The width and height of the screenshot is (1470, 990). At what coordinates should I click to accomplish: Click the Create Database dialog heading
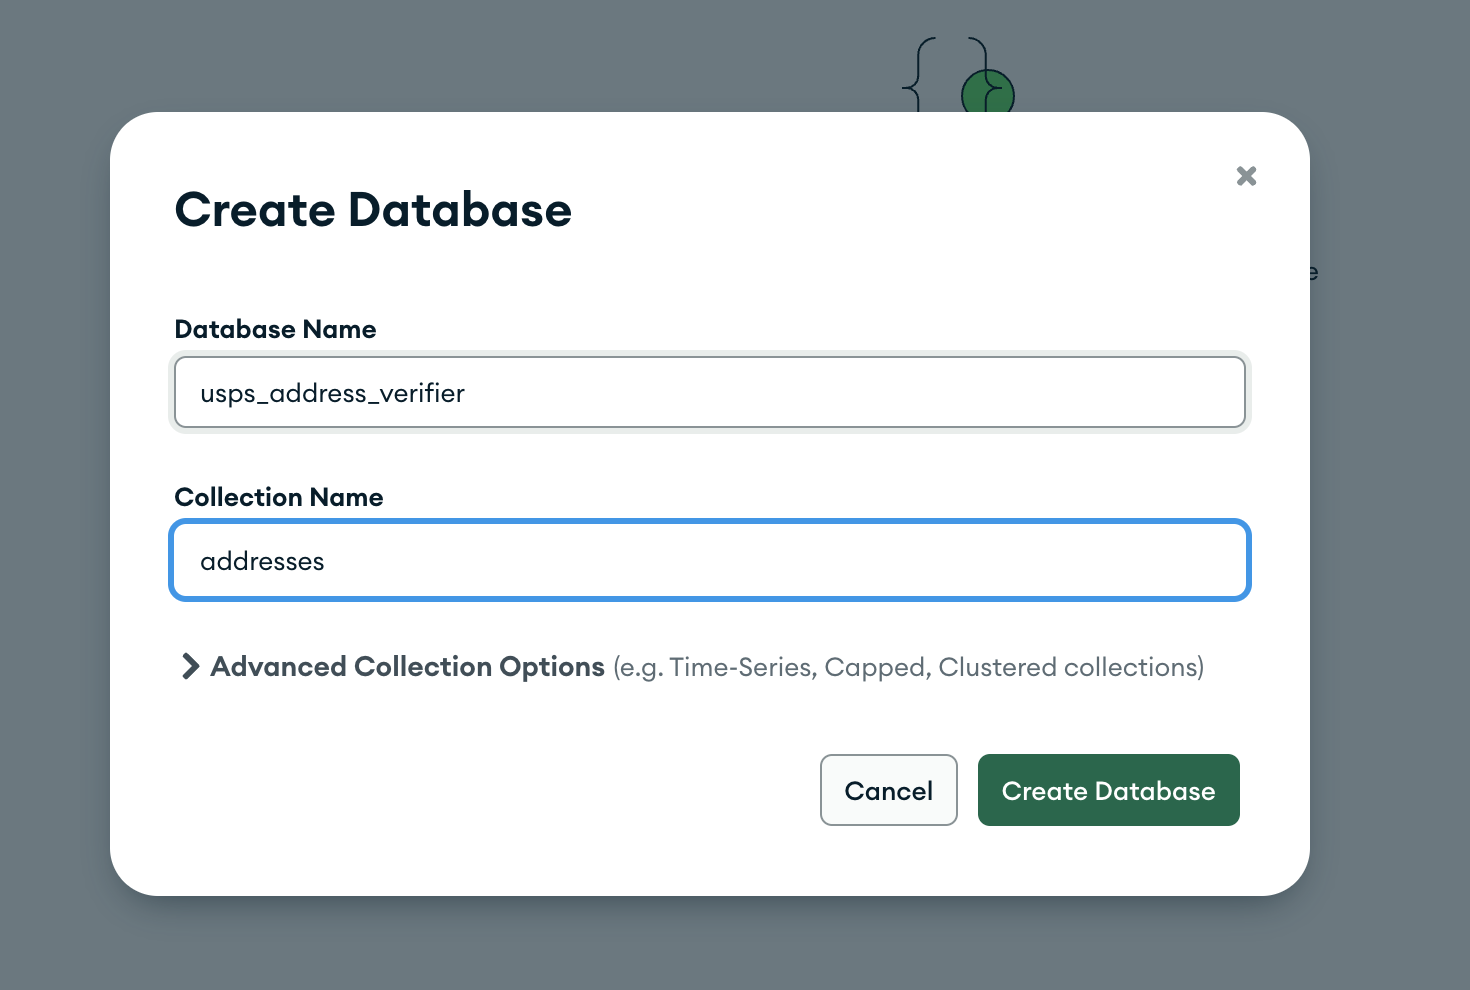pos(373,210)
